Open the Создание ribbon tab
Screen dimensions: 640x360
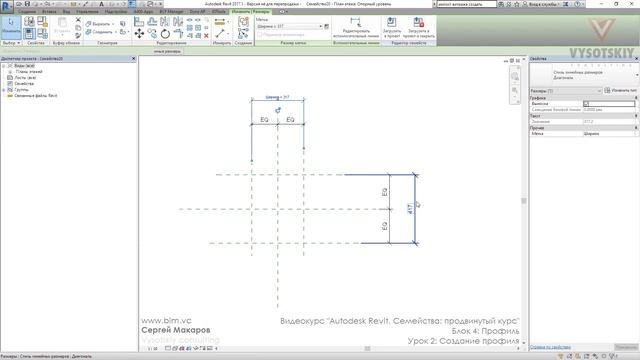(27, 11)
